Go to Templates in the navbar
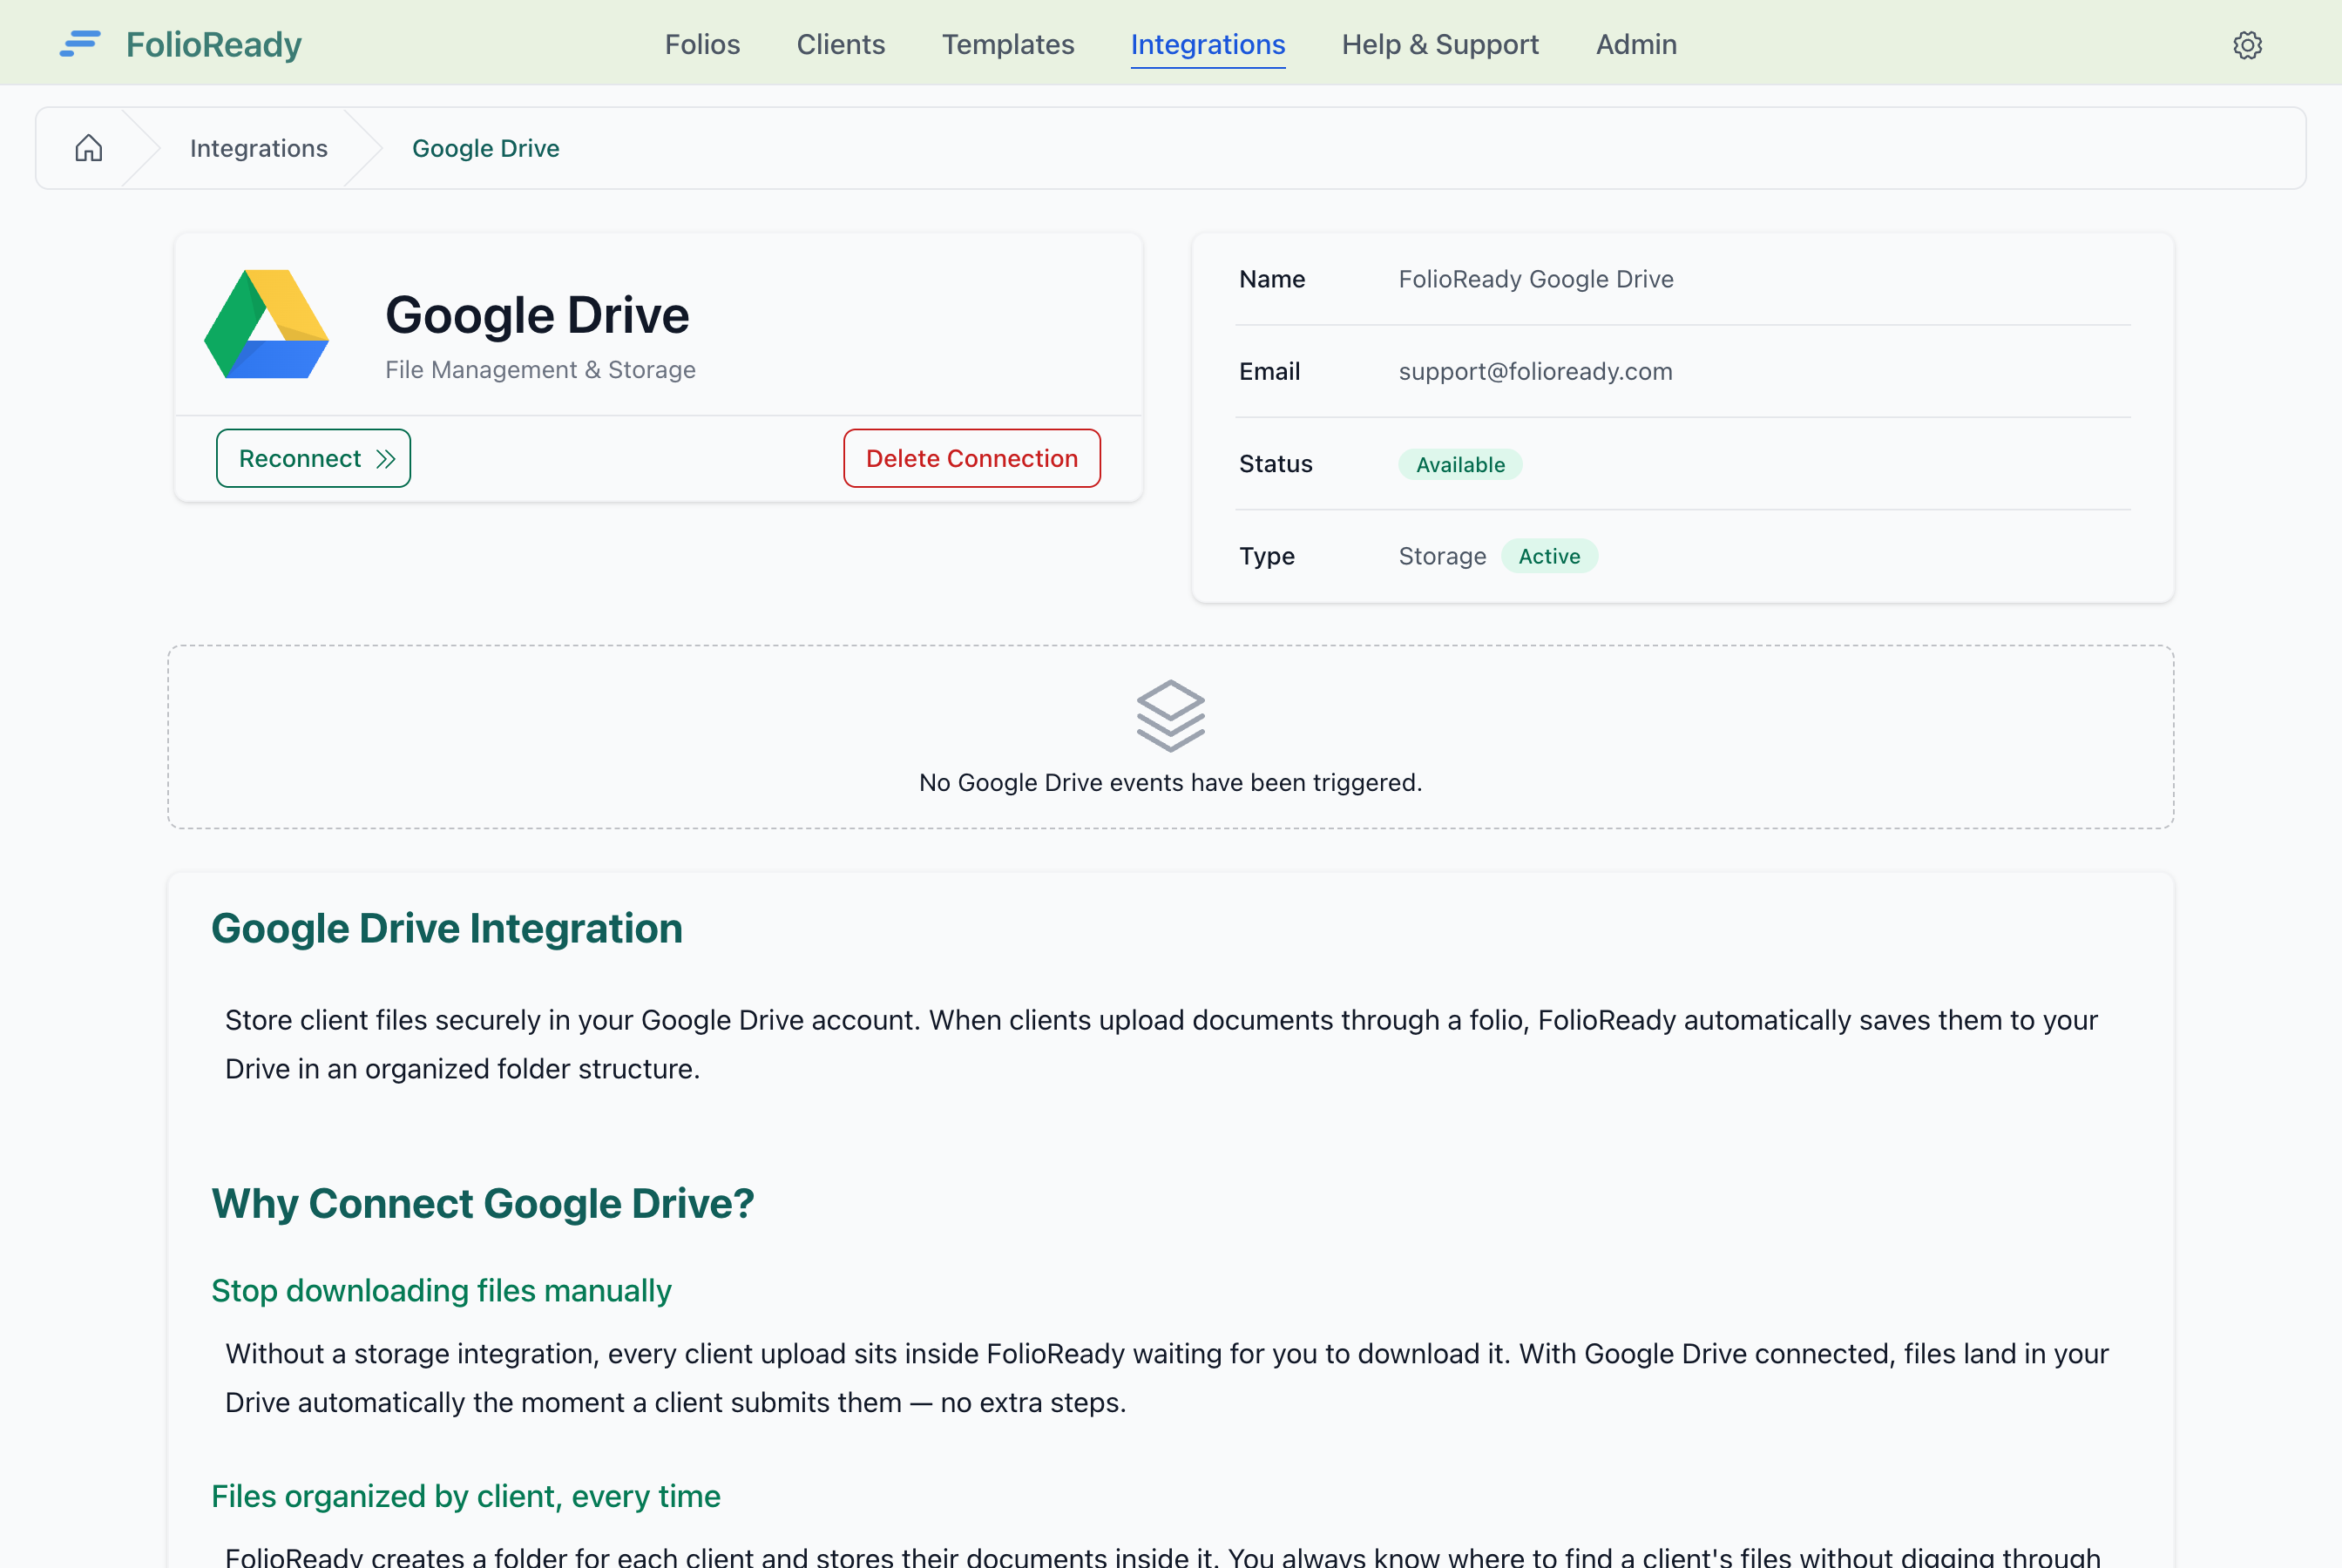 coord(1007,44)
